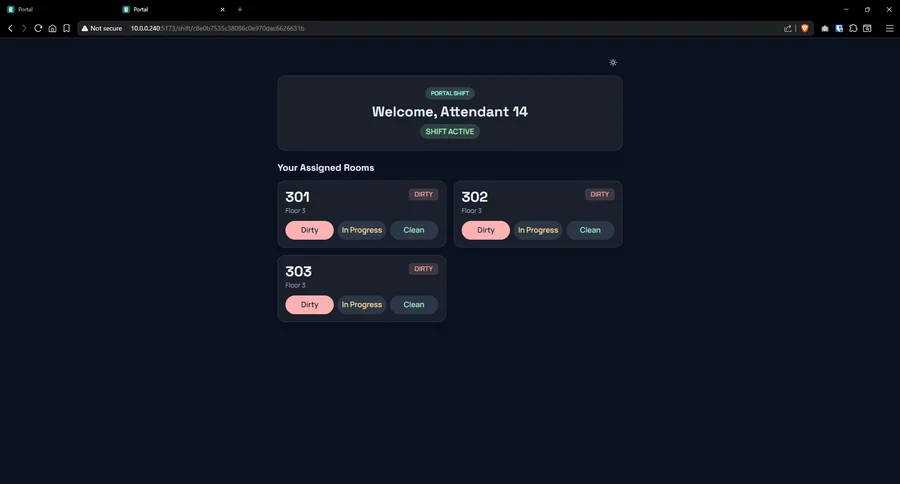The height and width of the screenshot is (484, 900).
Task: Click the share page icon in address bar
Action: (x=788, y=28)
